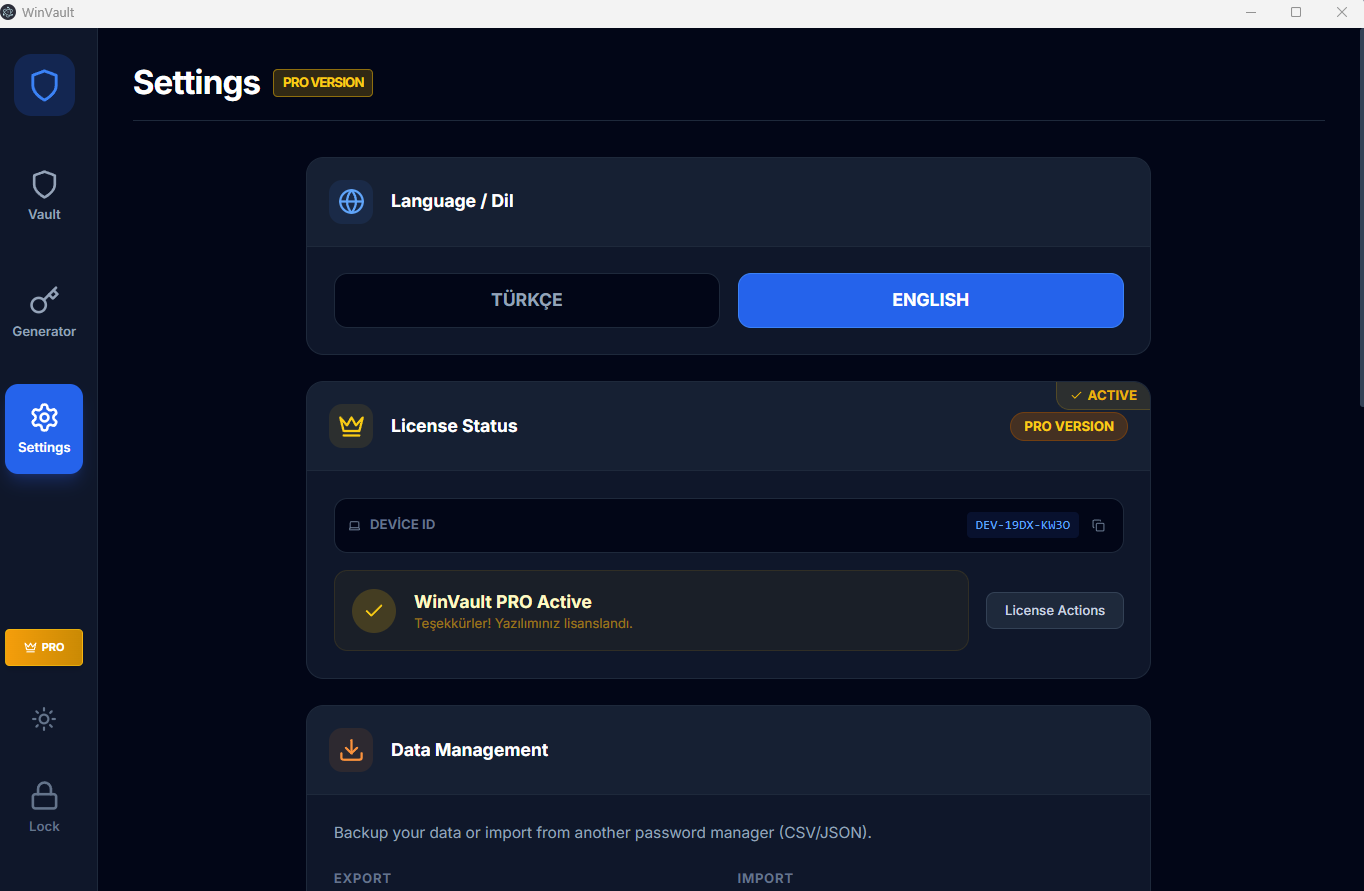Open the Vault section in sidebar
Viewport: 1364px width, 891px height.
tap(44, 196)
